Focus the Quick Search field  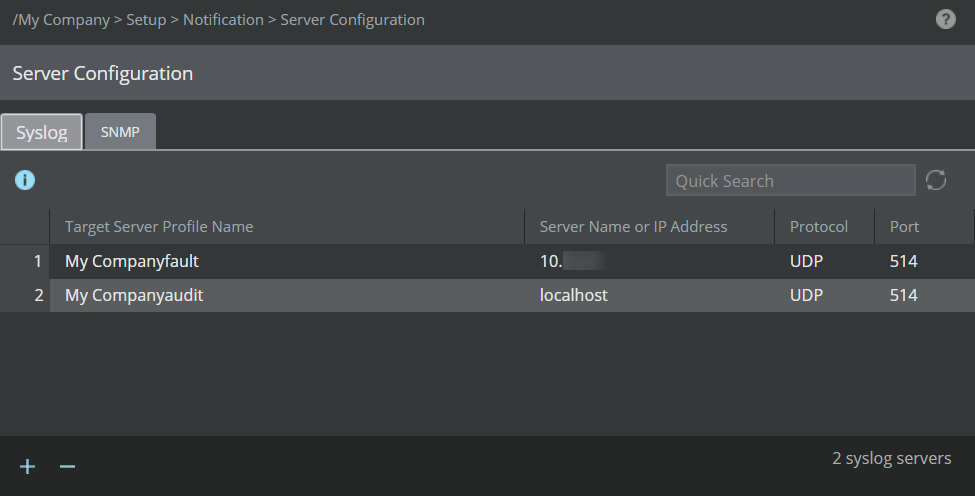click(790, 180)
